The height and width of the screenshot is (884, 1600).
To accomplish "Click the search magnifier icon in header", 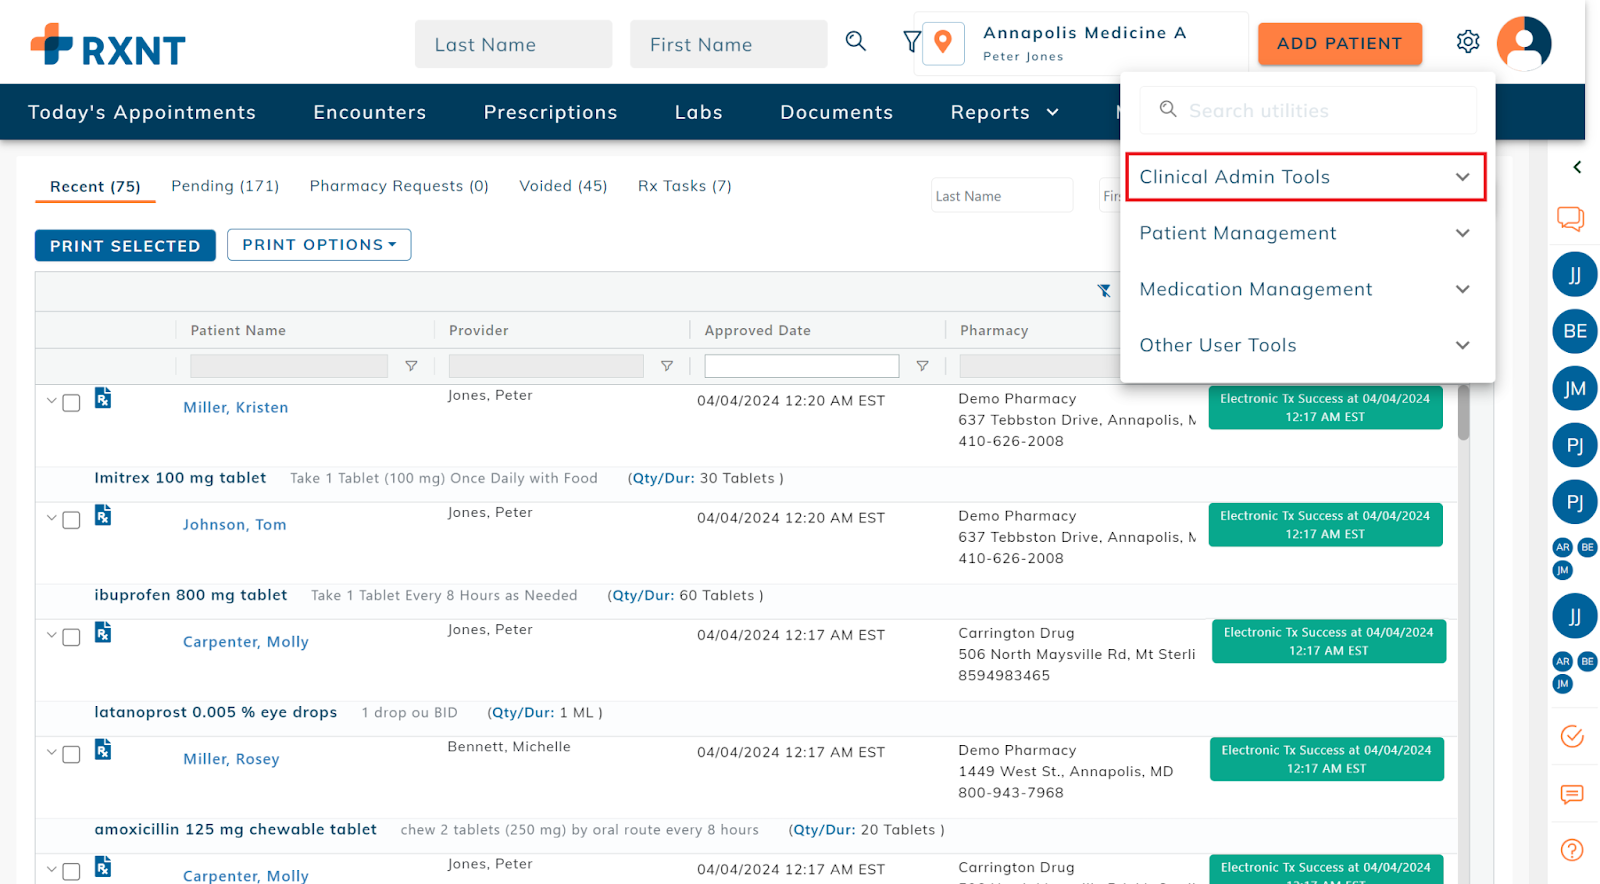I will pyautogui.click(x=855, y=41).
